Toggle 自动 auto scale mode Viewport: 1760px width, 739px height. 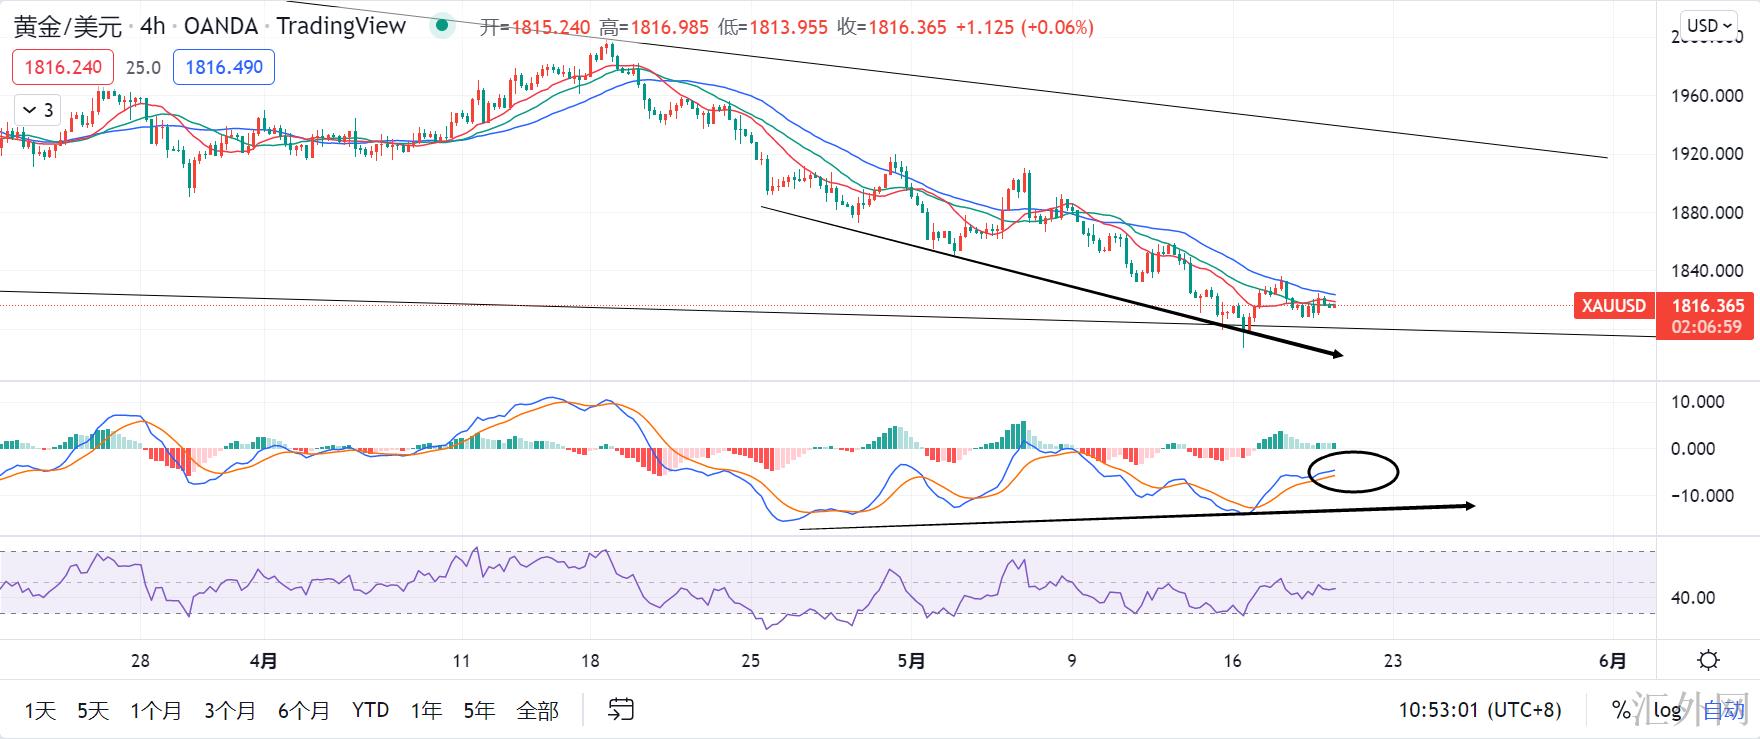1723,710
